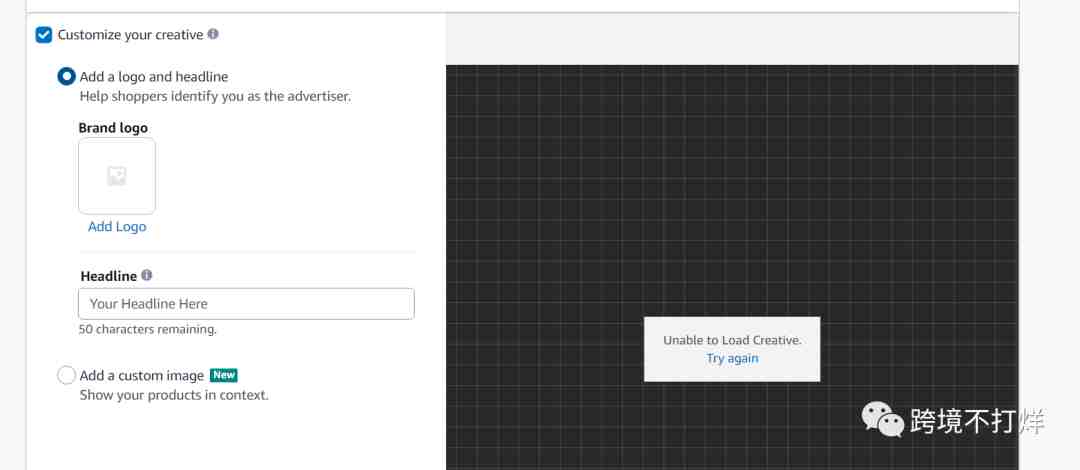Click 'Show your products in context' text
The width and height of the screenshot is (1080, 470).
(x=174, y=396)
